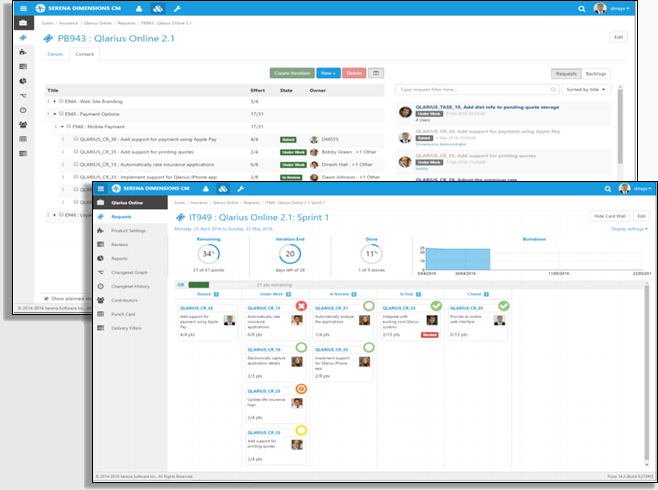Click search magnifier in front window header
Screen dimensions: 658x490
[x=608, y=189]
